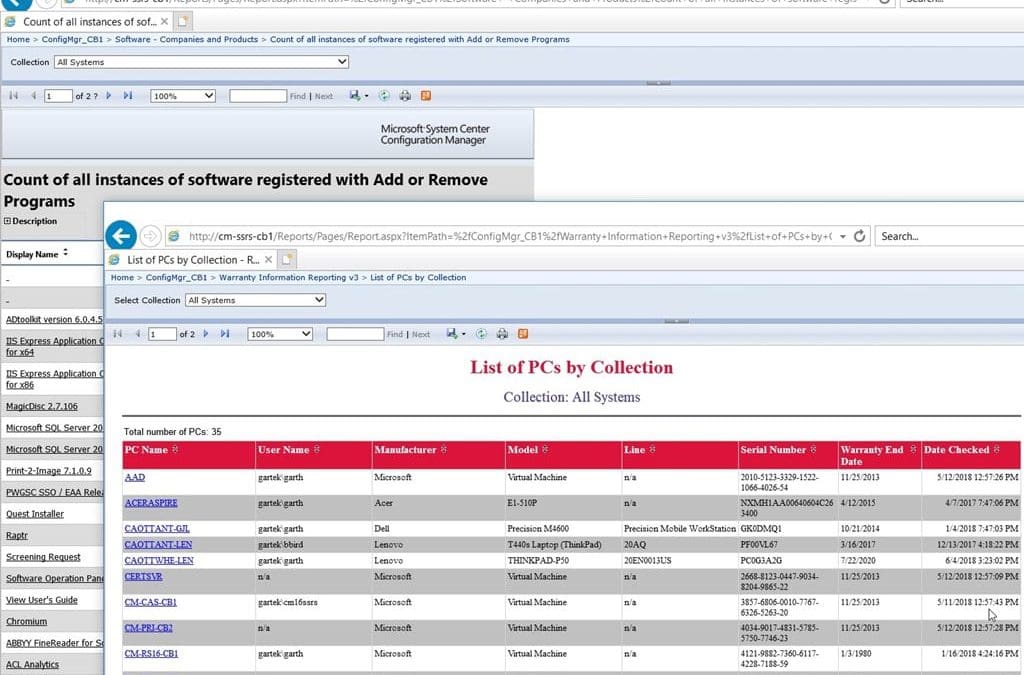Switch to the Count of all instances tab
Screen dimensions: 1024x675
click(89, 22)
